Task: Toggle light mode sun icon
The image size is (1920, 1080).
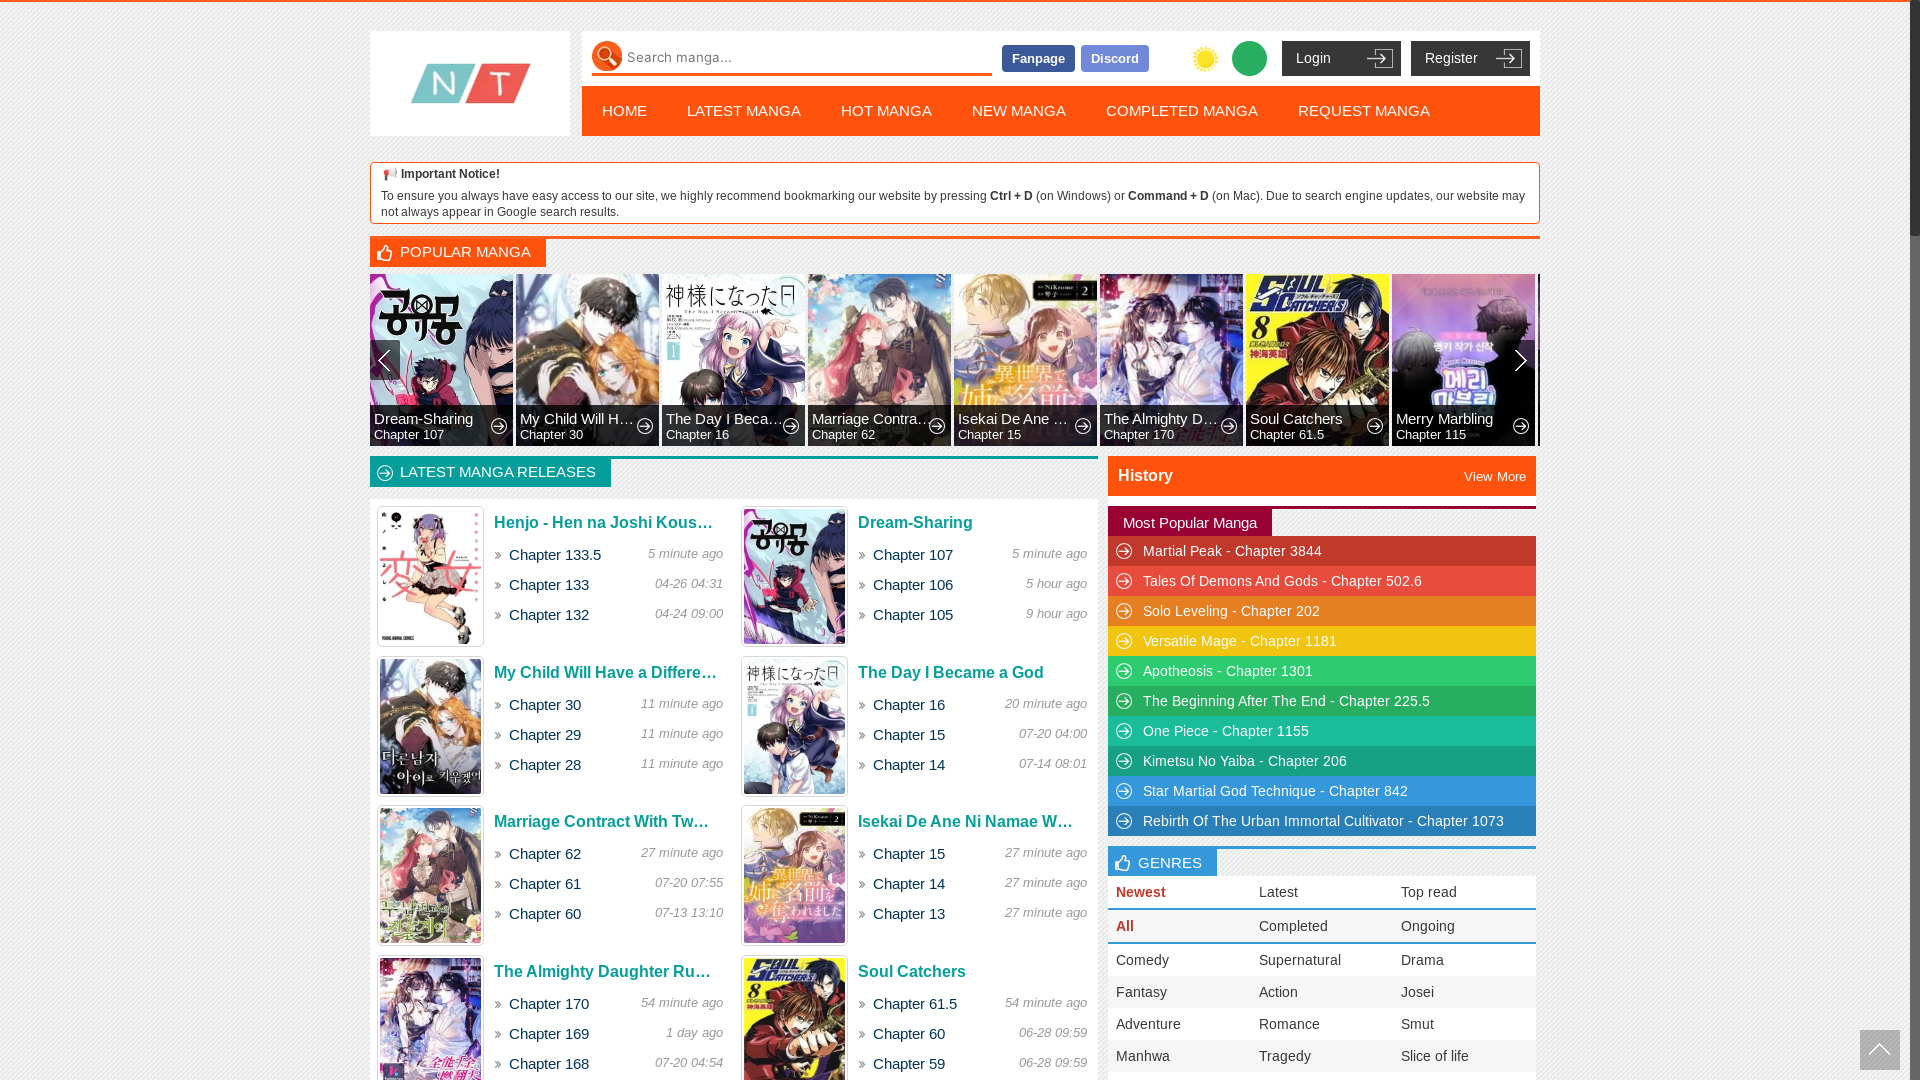Action: 1205,59
